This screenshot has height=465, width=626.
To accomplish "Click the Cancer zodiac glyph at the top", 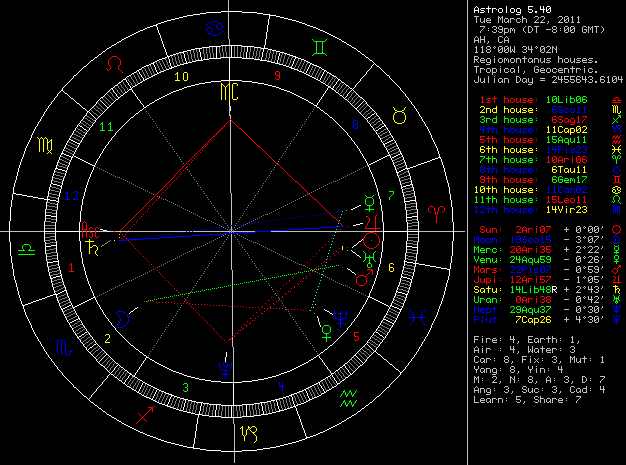I will click(214, 28).
